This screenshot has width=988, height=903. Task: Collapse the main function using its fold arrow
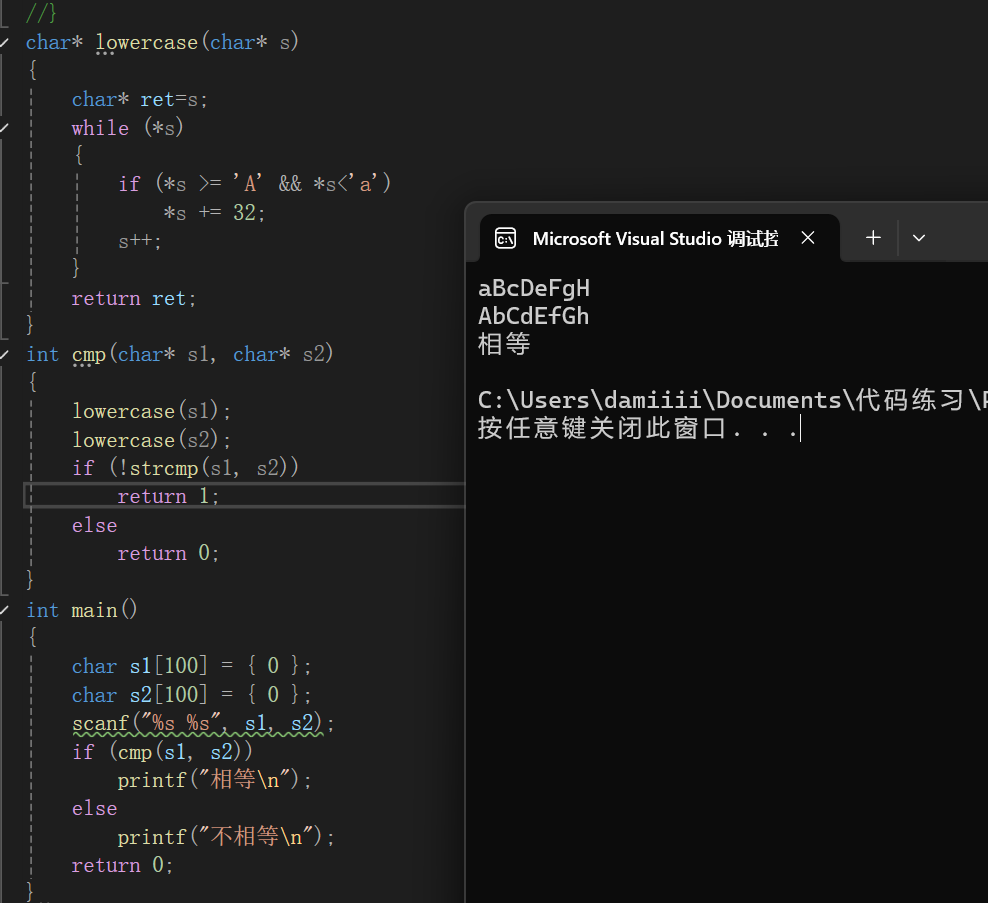click(5, 609)
